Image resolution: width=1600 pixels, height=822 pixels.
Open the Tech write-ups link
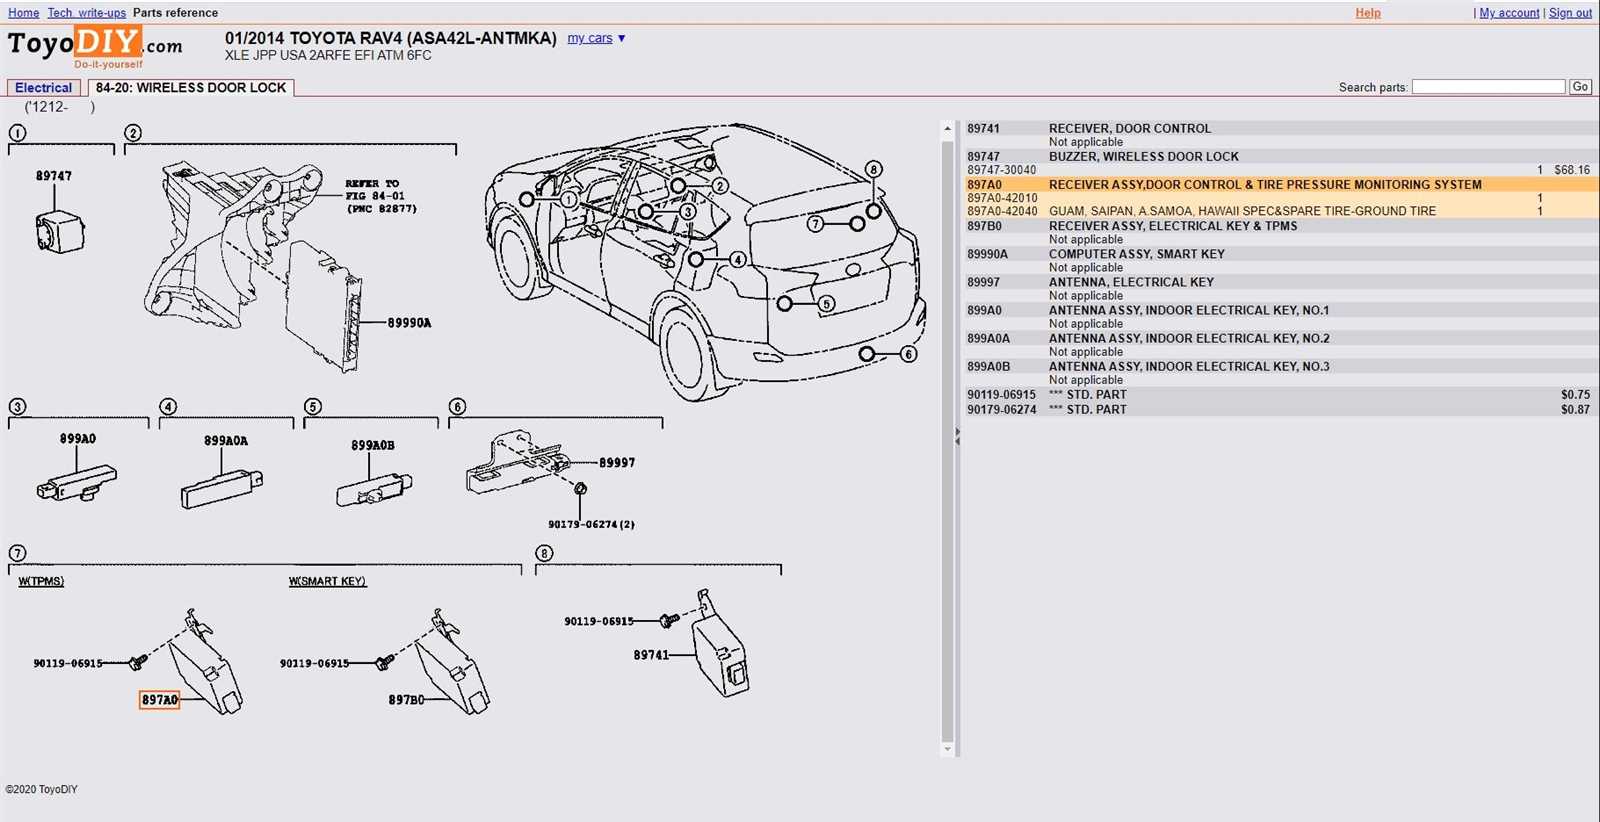click(x=87, y=13)
